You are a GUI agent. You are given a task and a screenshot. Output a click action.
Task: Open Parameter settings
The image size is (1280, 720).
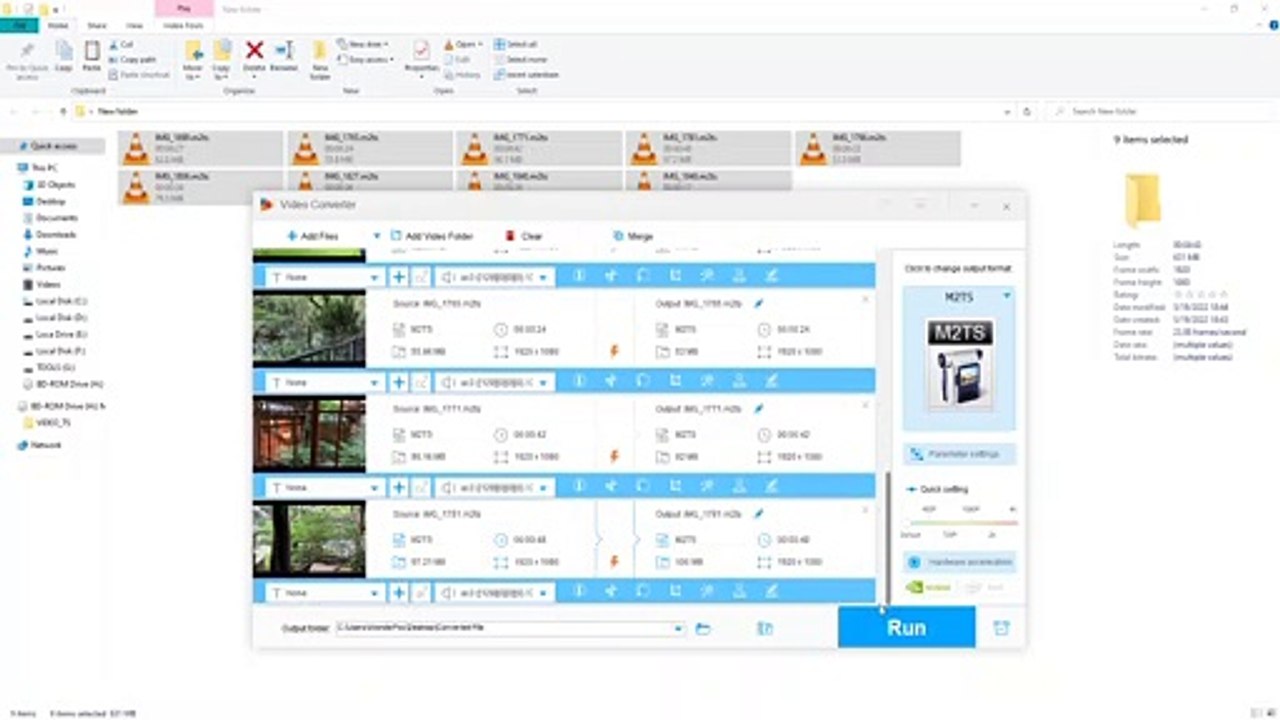[x=959, y=454]
